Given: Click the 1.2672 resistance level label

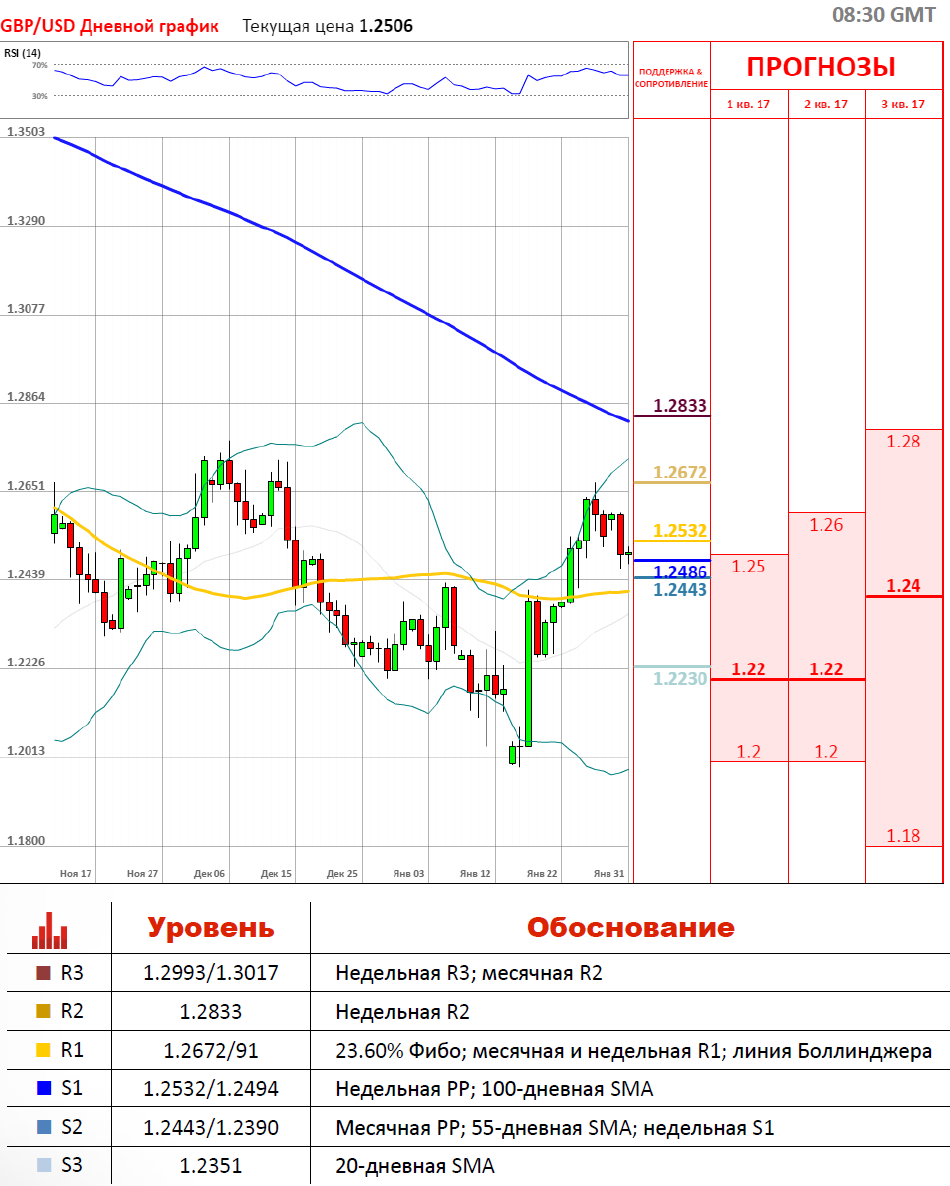Looking at the screenshot, I should click(x=680, y=472).
